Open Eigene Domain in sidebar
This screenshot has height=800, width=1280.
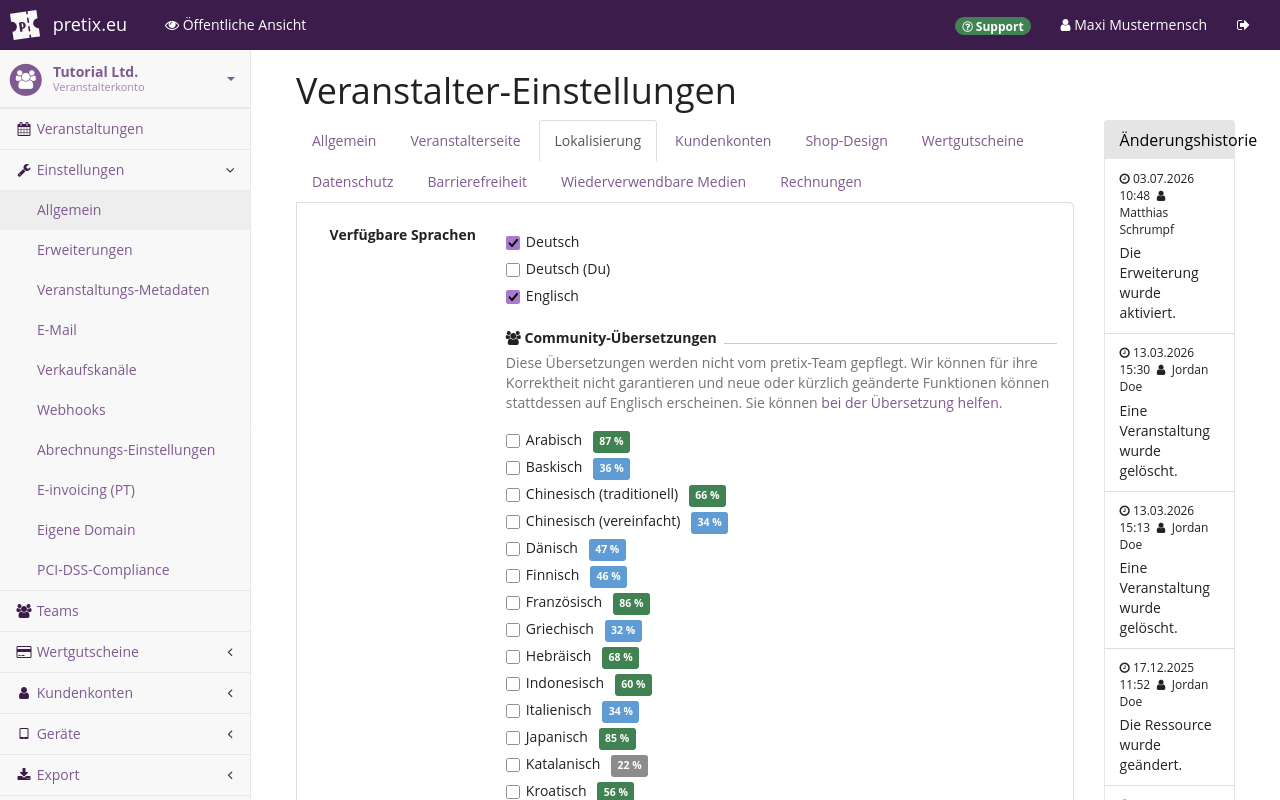[x=125, y=530]
